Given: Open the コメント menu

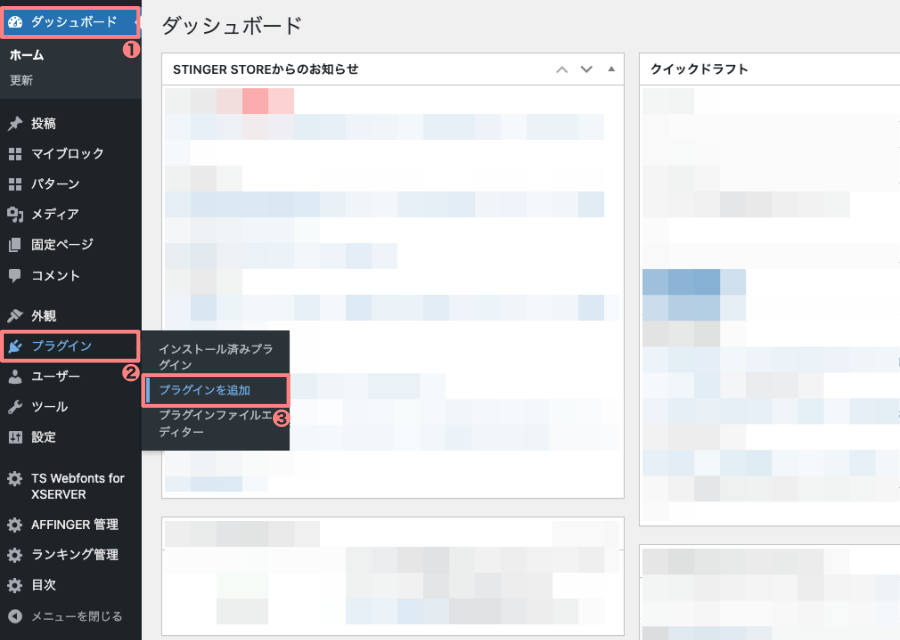Looking at the screenshot, I should [x=70, y=276].
